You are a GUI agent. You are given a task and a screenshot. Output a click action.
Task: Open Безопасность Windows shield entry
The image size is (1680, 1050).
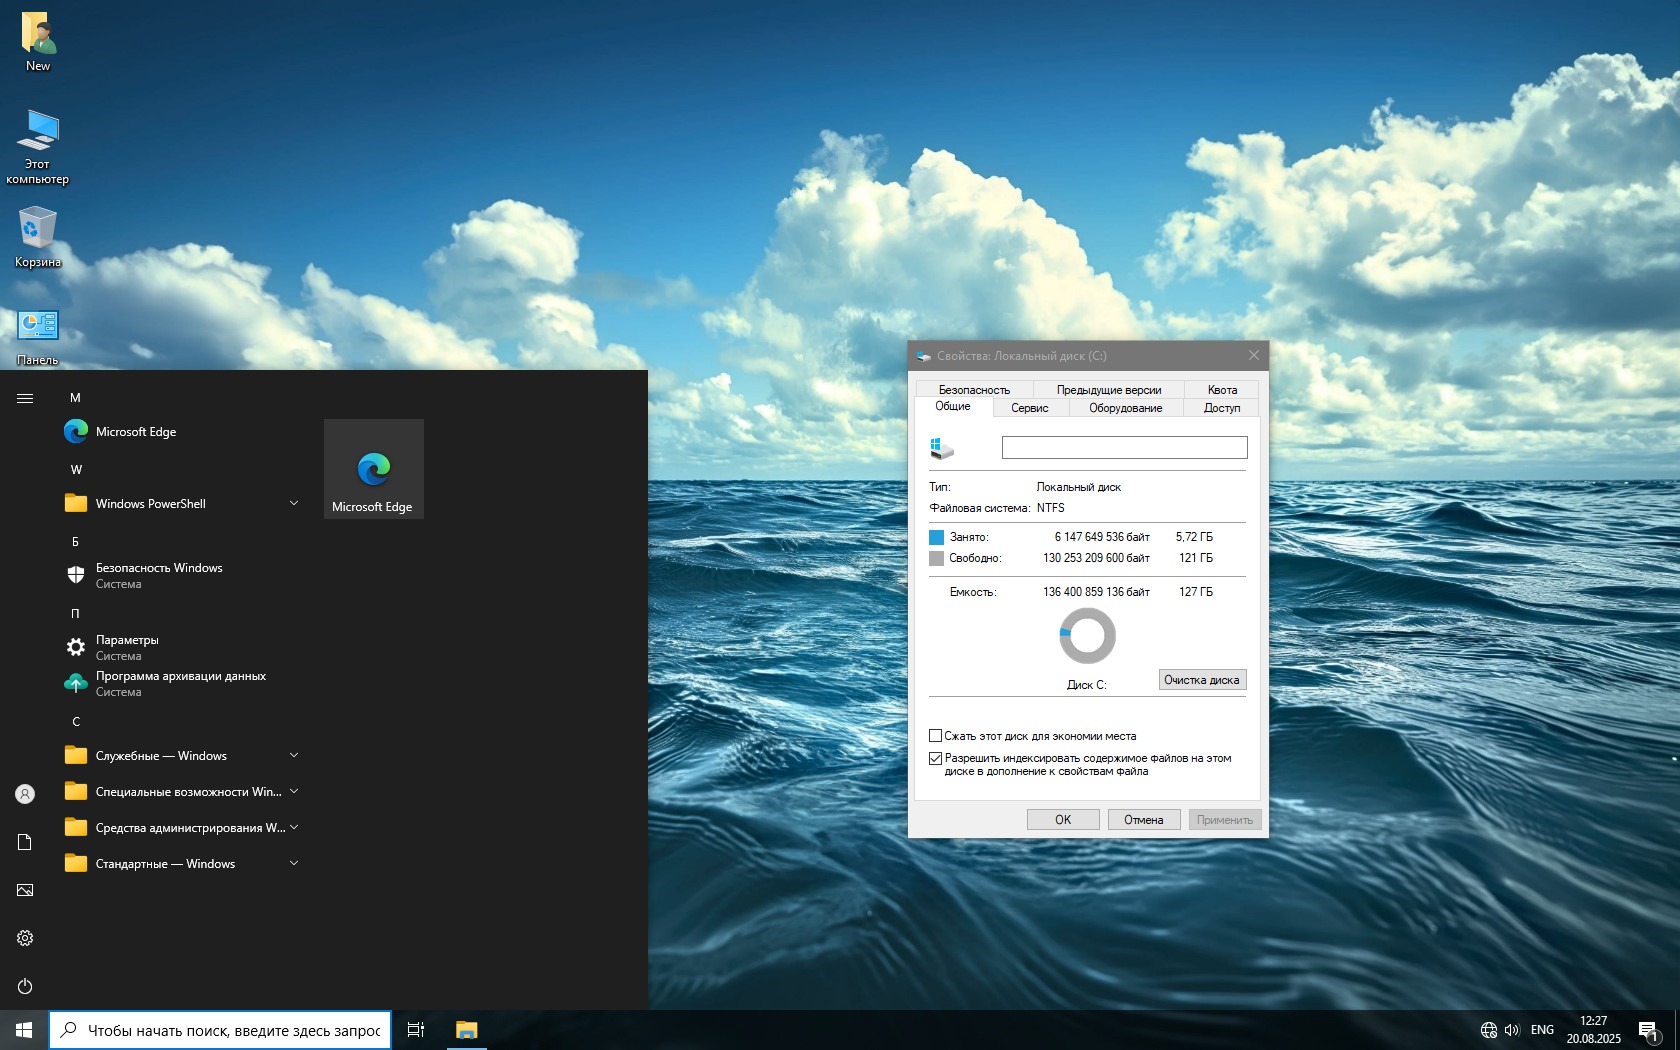[x=158, y=575]
